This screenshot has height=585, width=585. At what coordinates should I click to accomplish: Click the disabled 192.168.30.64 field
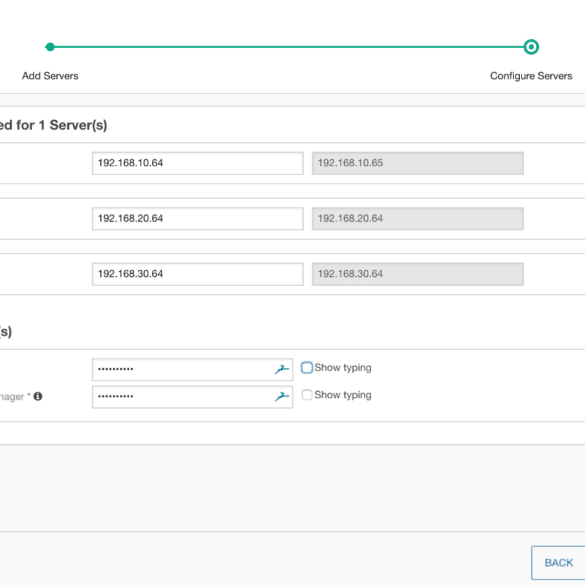coord(418,274)
